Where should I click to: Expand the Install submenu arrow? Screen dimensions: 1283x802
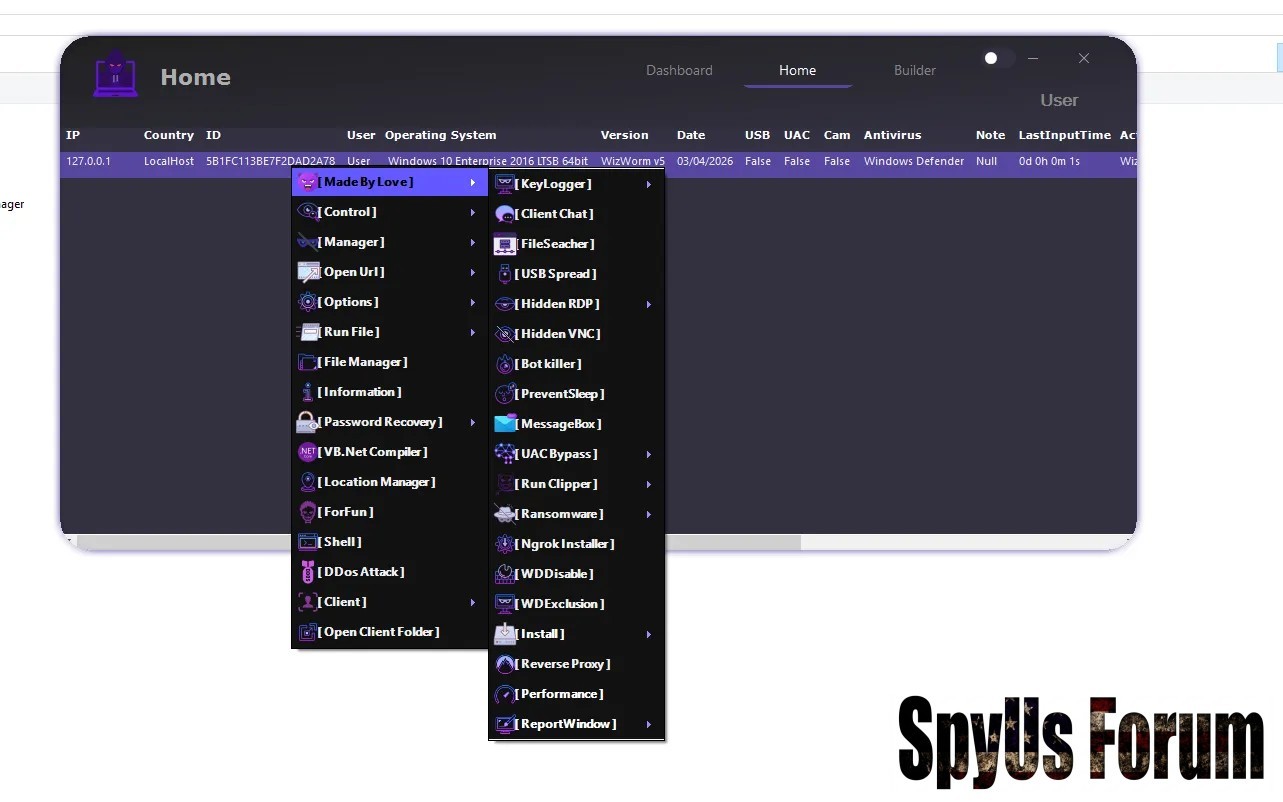(x=649, y=634)
